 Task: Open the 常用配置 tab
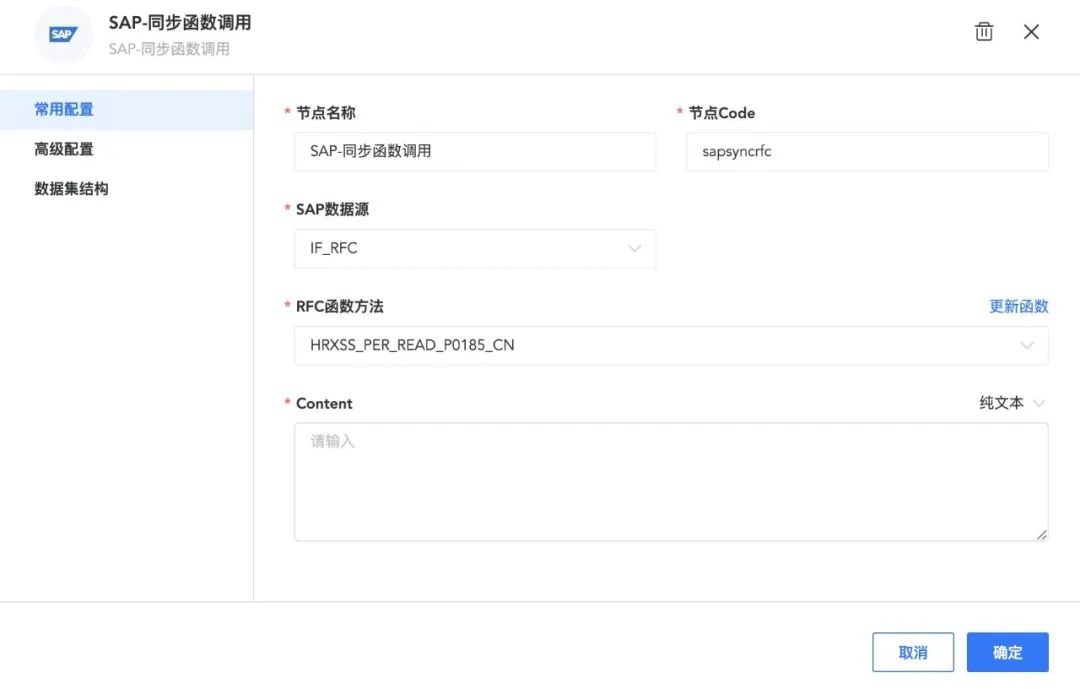pos(127,110)
